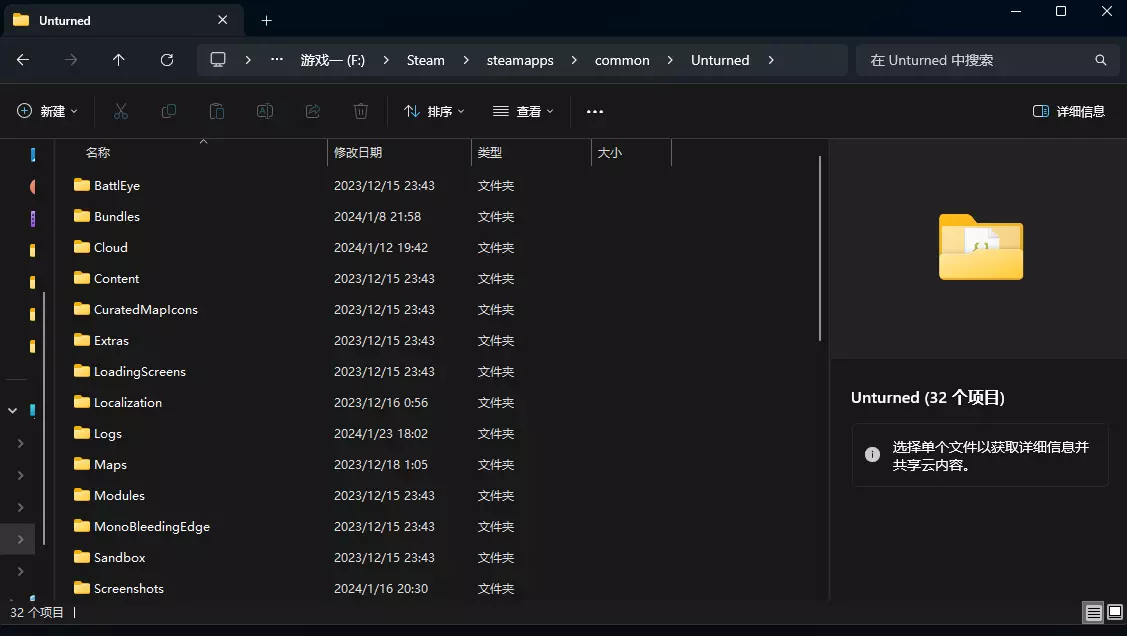Click the This PC monitor icon in address bar
This screenshot has height=636, width=1127.
[218, 60]
